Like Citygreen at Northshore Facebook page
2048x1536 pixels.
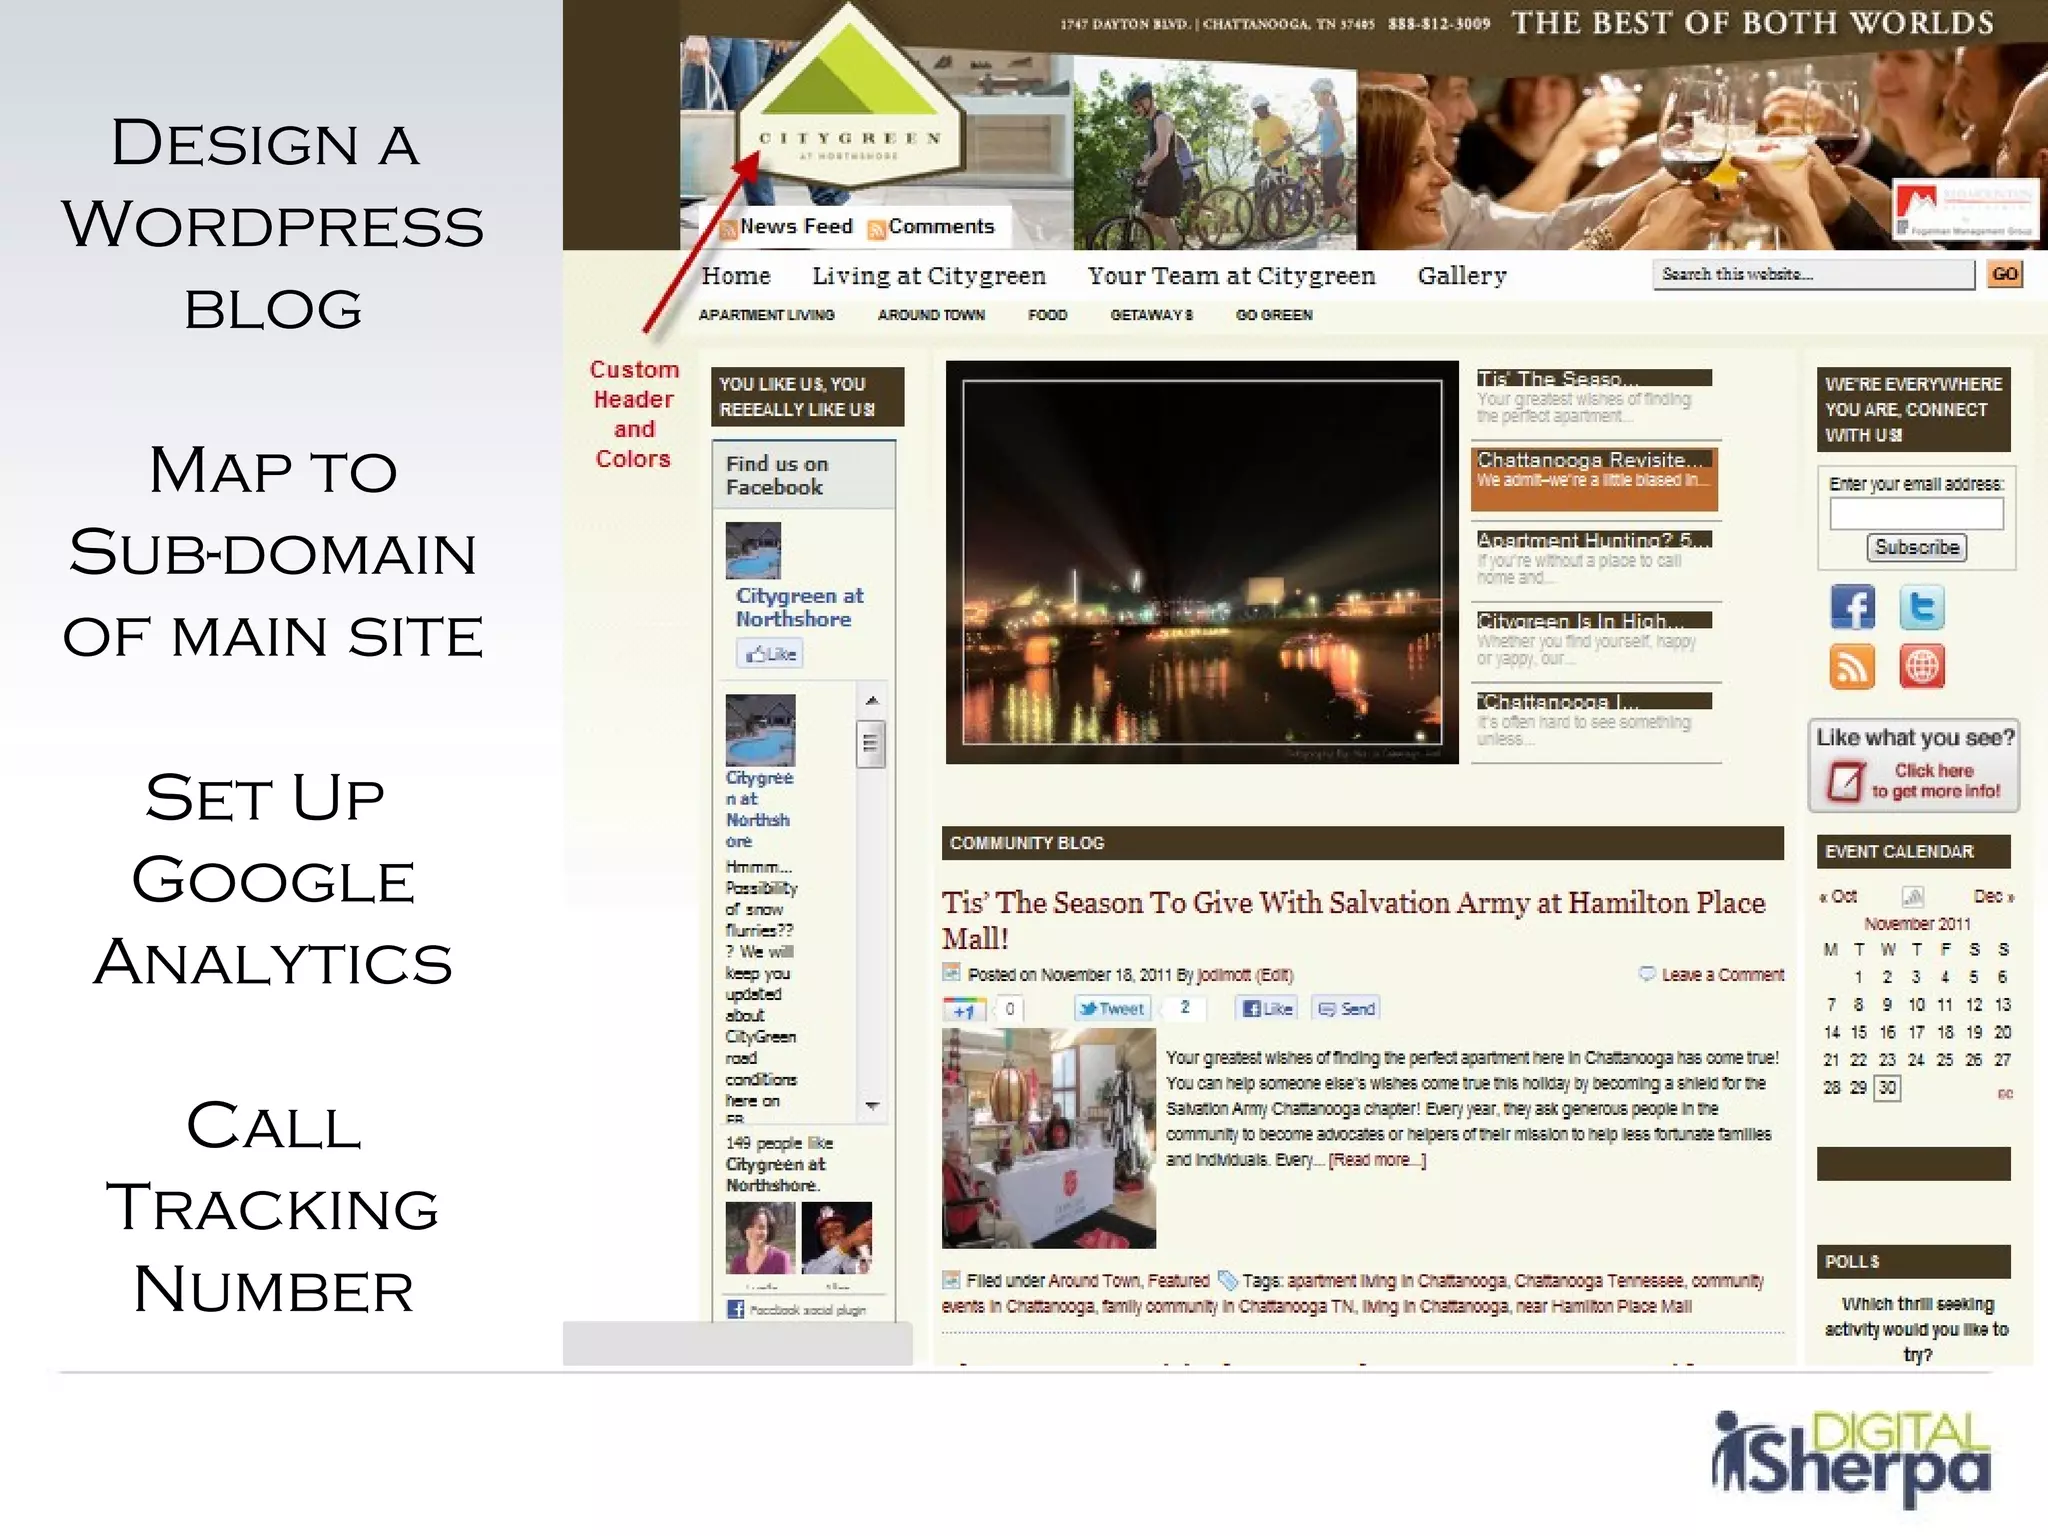(x=770, y=654)
